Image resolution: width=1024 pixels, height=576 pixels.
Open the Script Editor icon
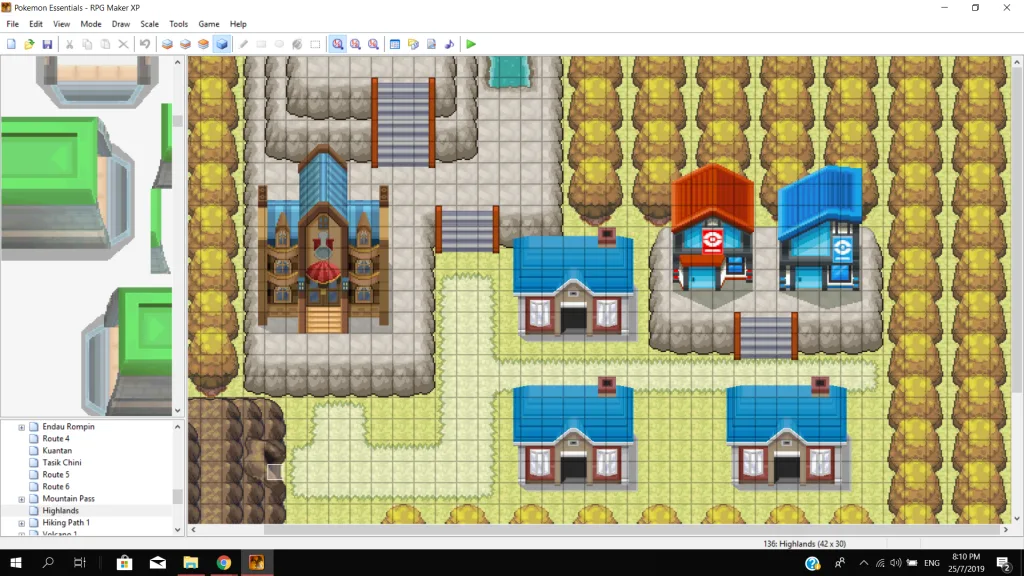(431, 44)
